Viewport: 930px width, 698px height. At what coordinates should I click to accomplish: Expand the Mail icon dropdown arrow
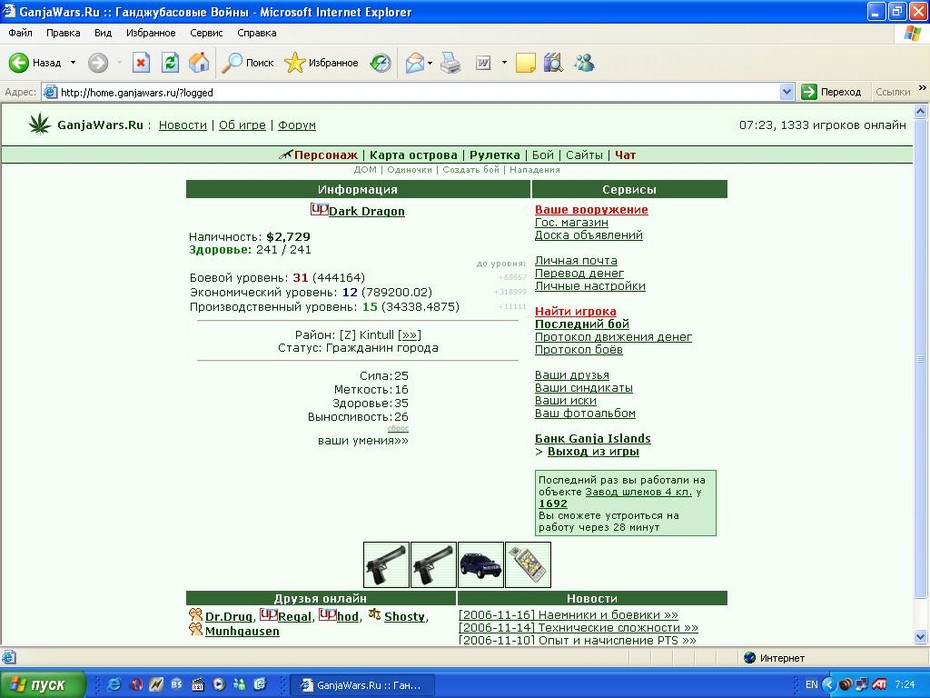click(x=430, y=62)
